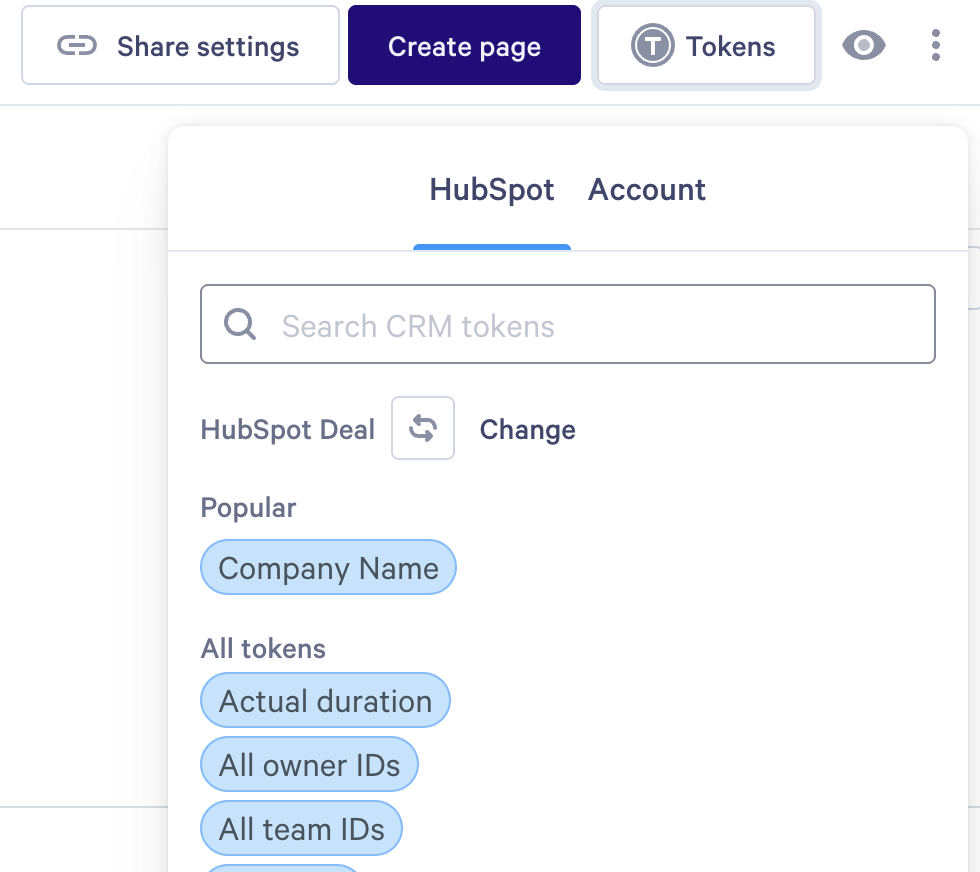Click the HubSpot Deal label

(287, 430)
